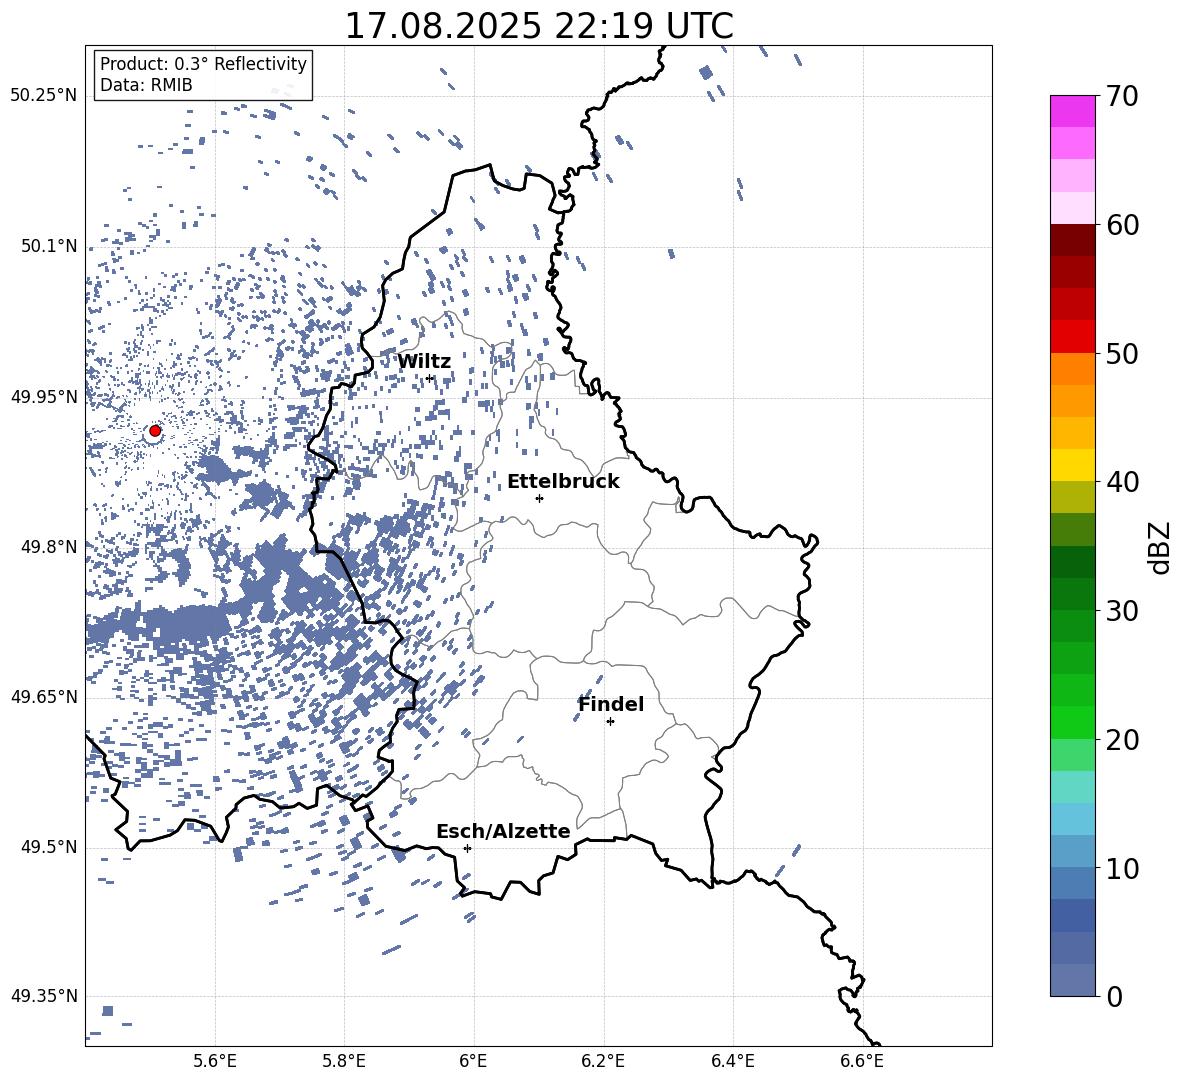The image size is (1184, 1081).
Task: Click the 49.95°N latitude label
Action: click(43, 397)
